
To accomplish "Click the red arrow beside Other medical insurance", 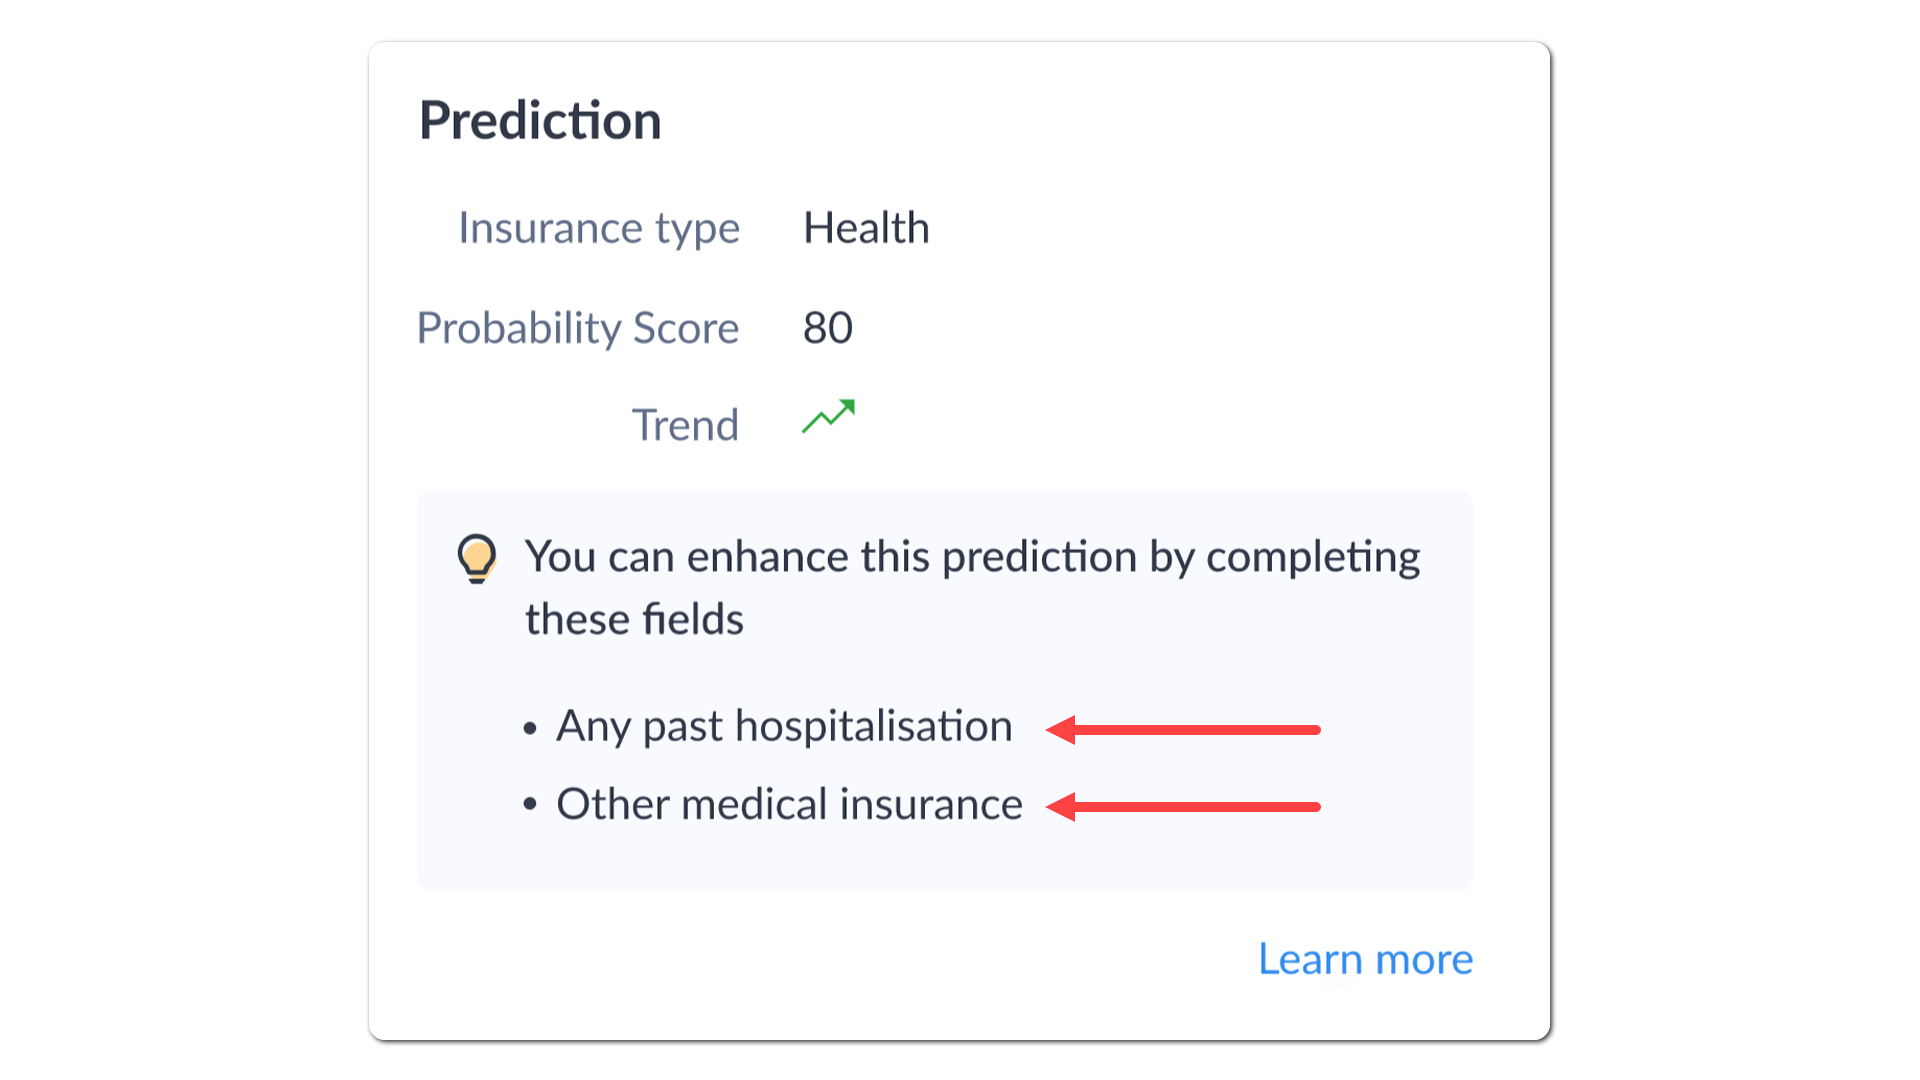I will pos(1183,807).
